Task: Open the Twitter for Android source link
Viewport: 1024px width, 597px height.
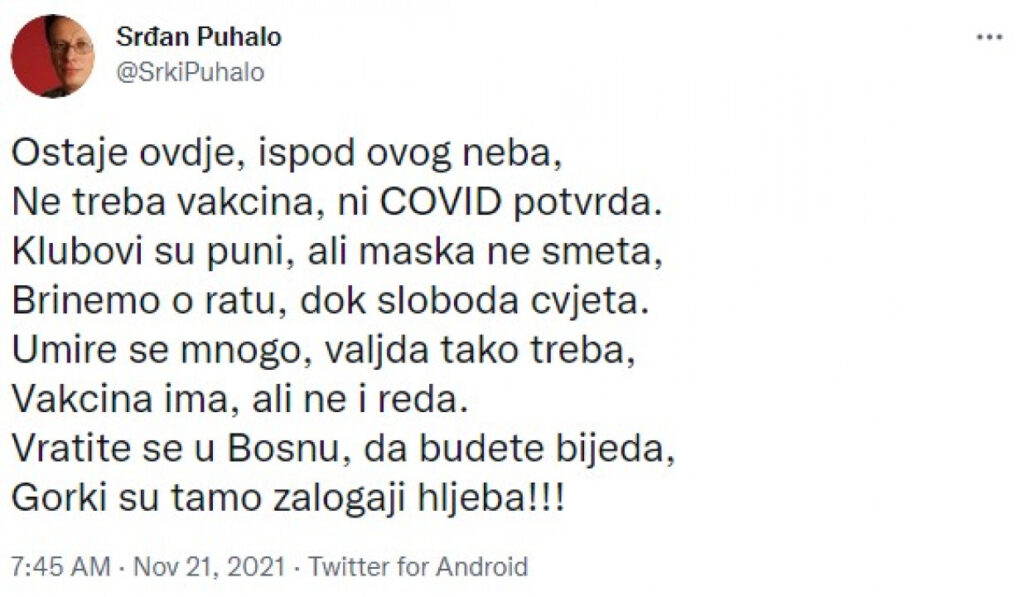Action: click(x=418, y=567)
